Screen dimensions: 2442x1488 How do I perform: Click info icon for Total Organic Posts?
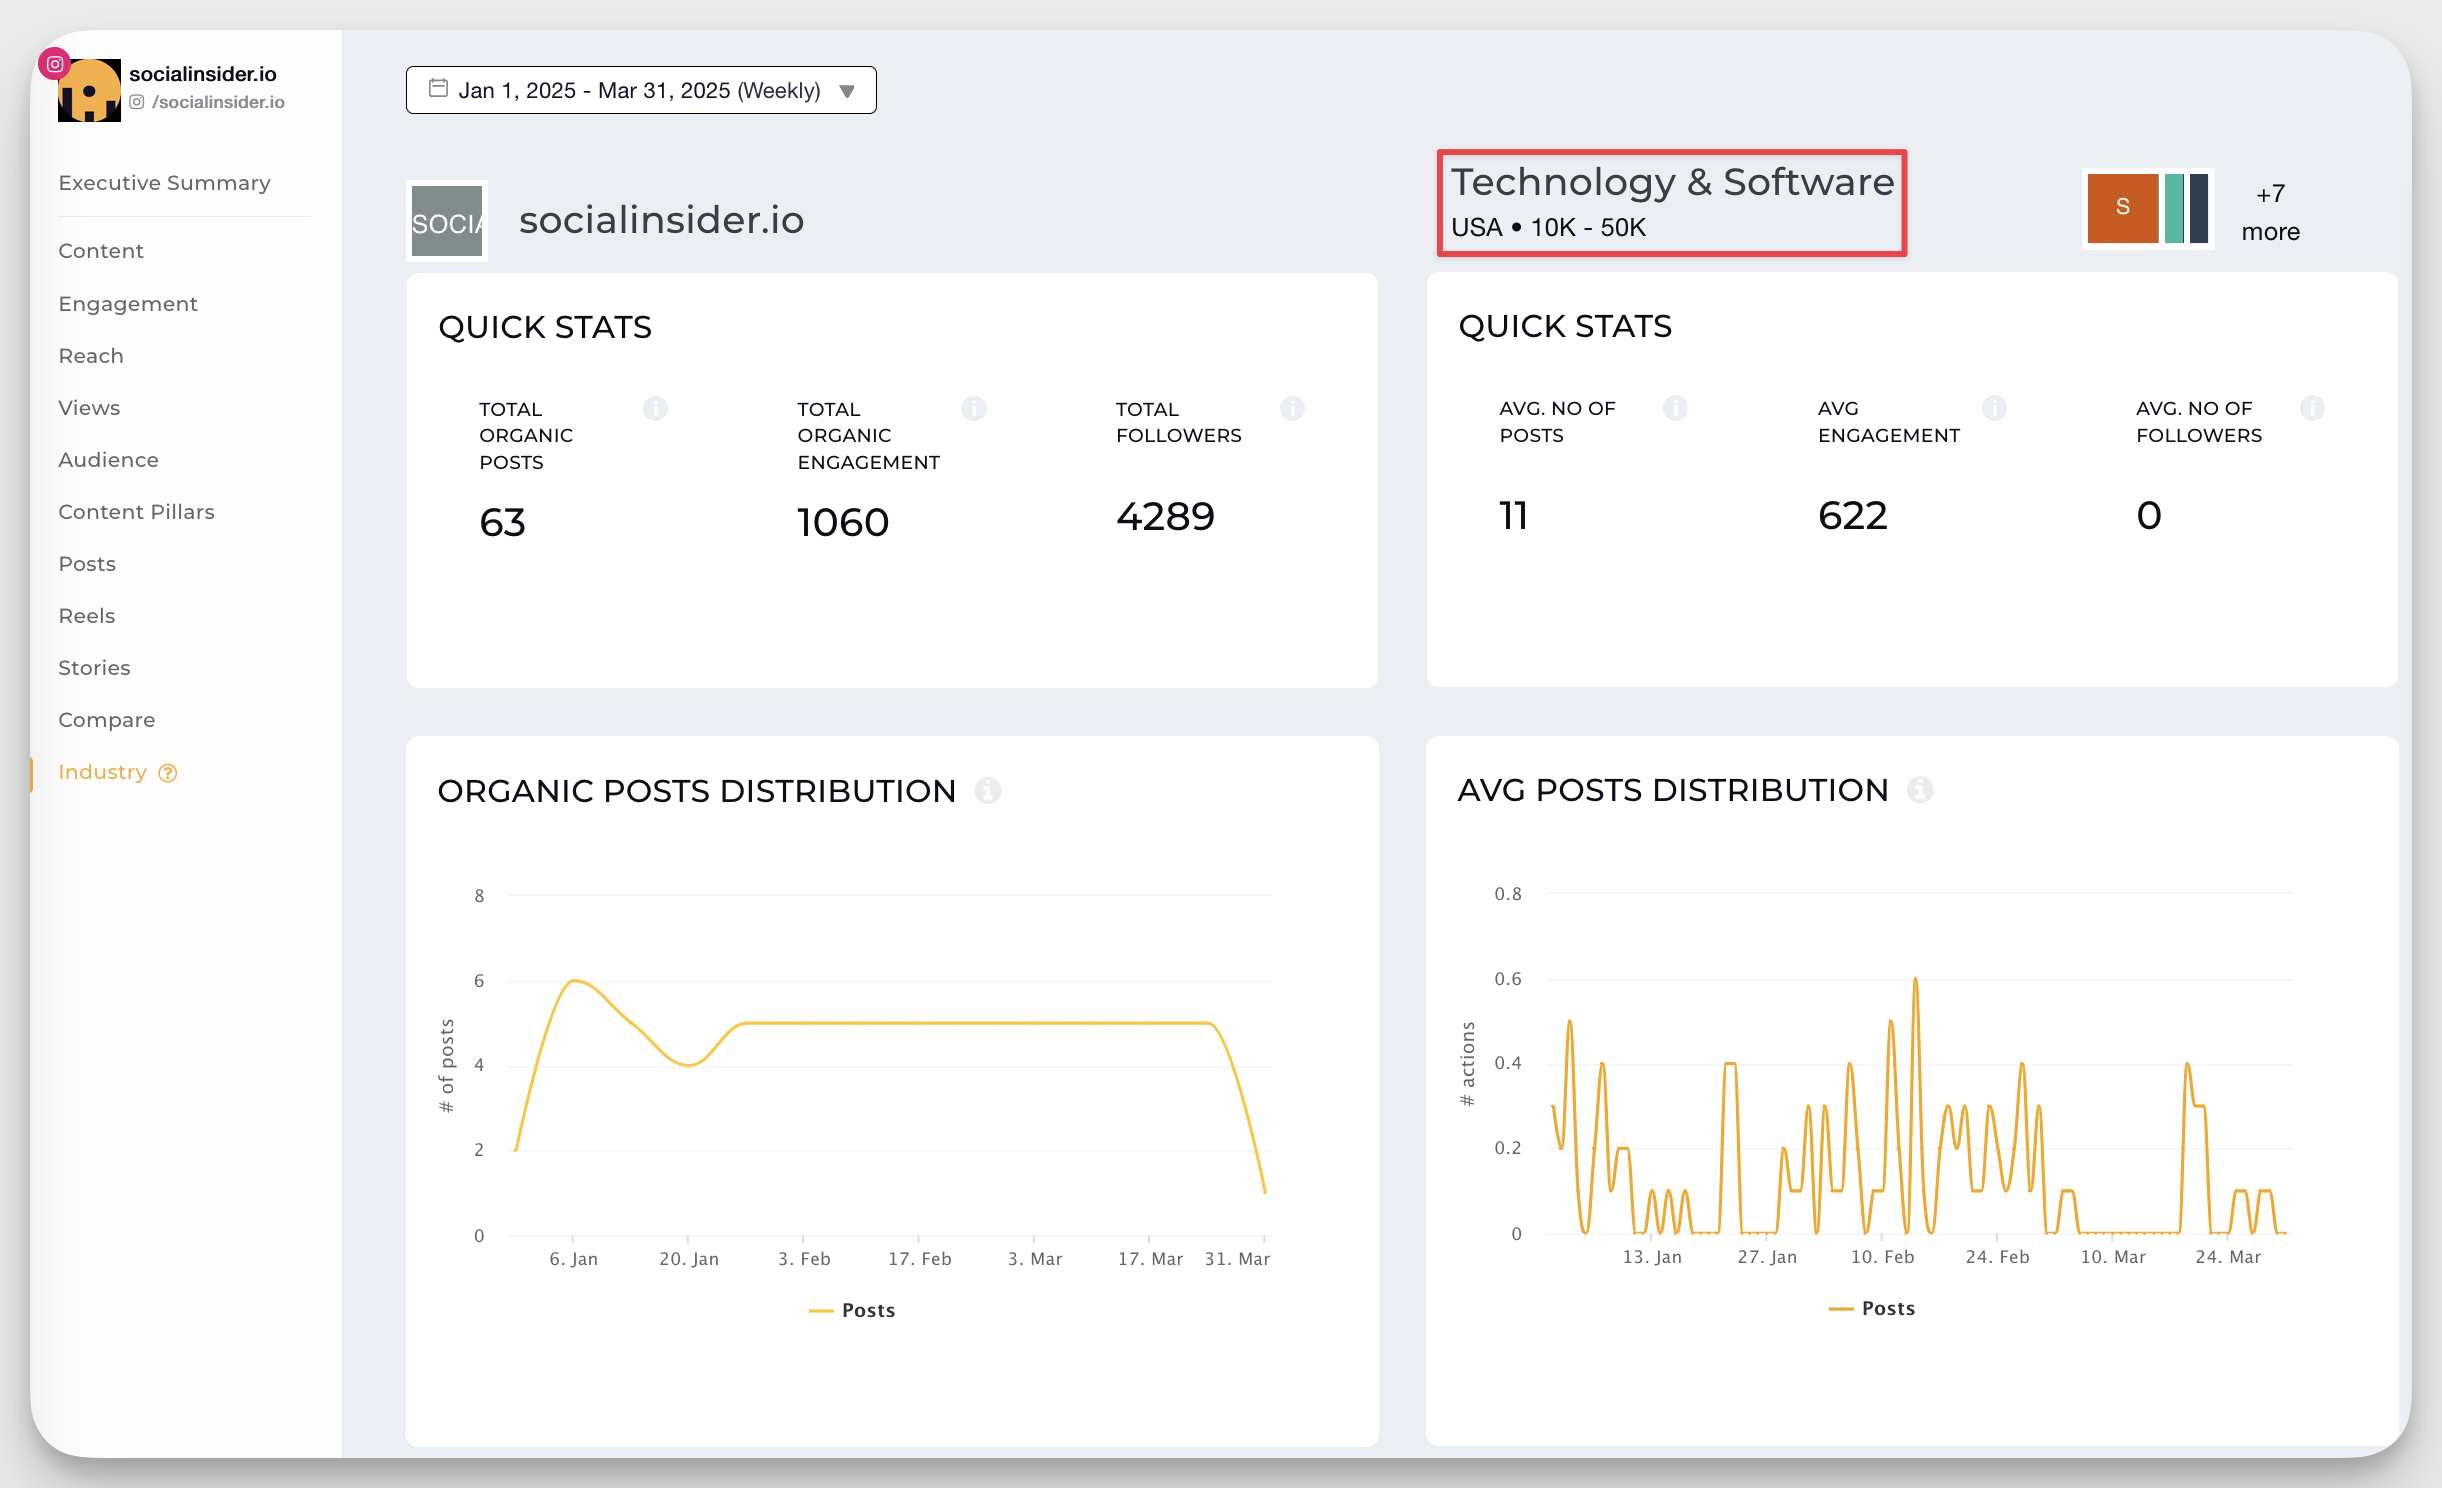655,408
